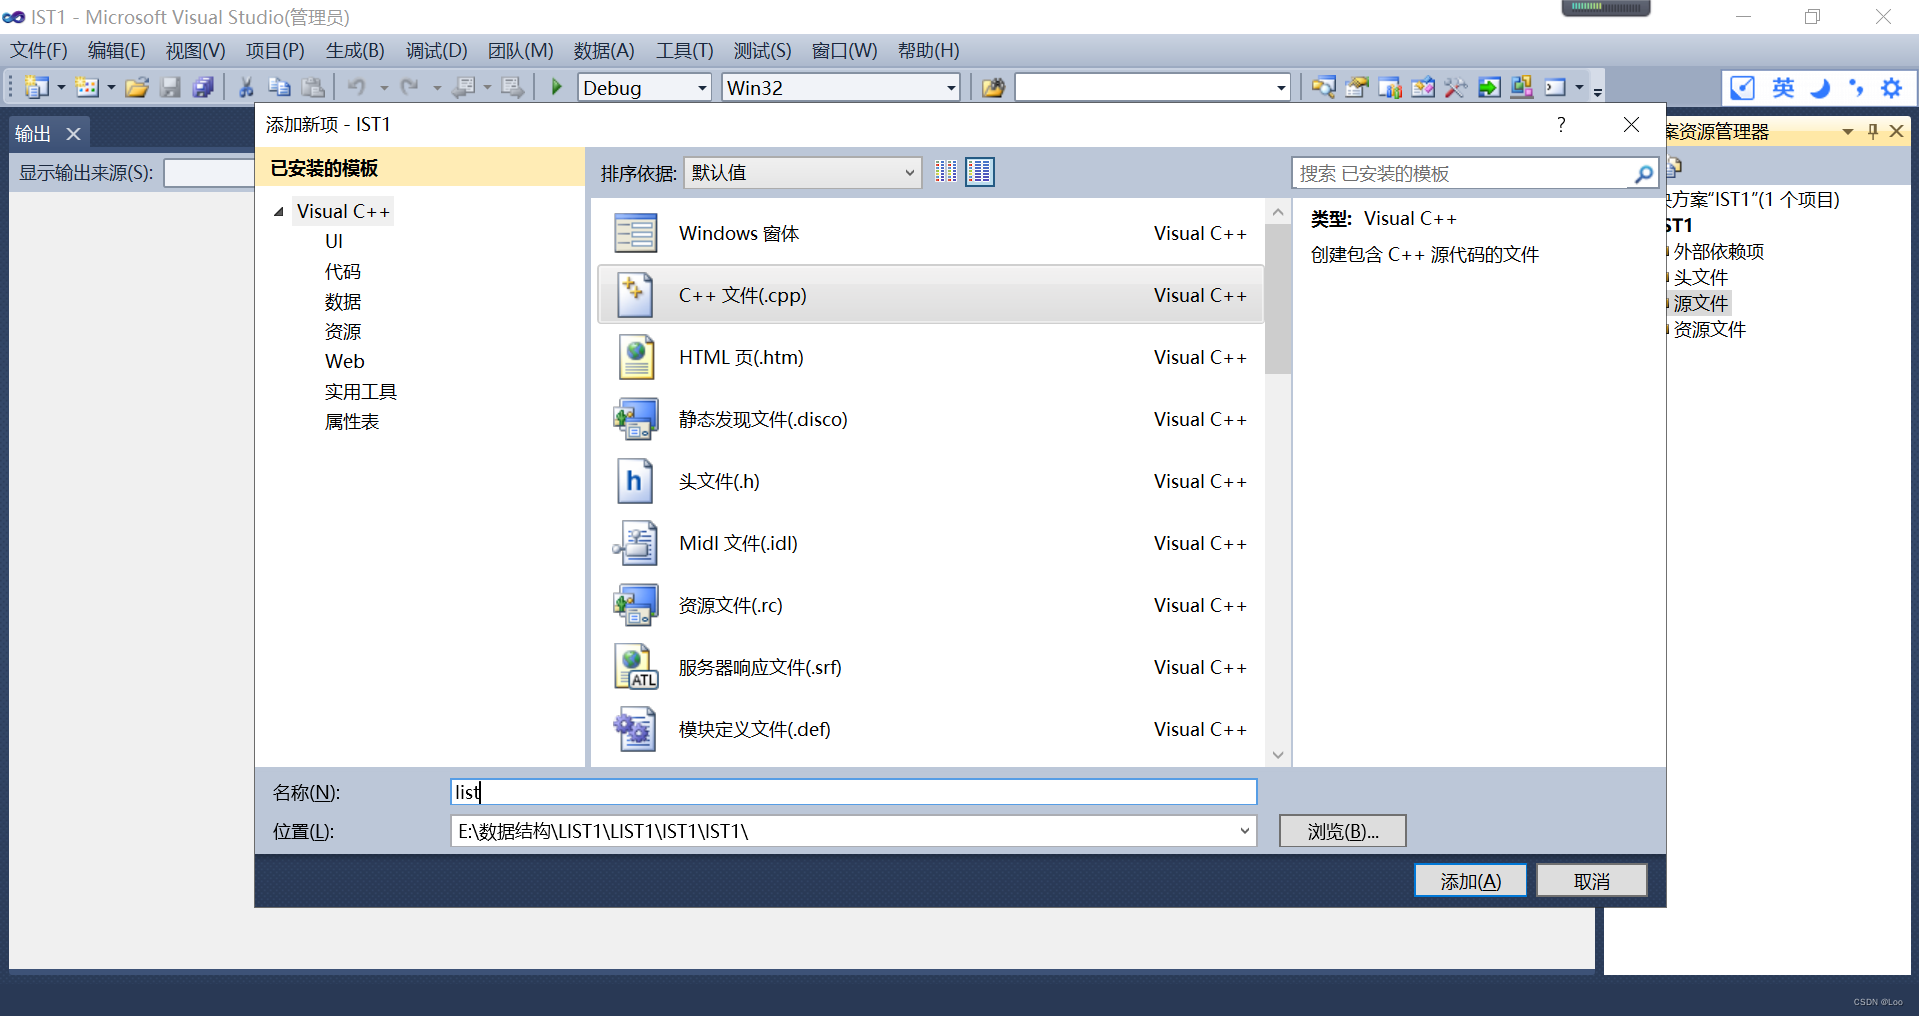
Task: Start debugging with green play icon
Action: 557,88
